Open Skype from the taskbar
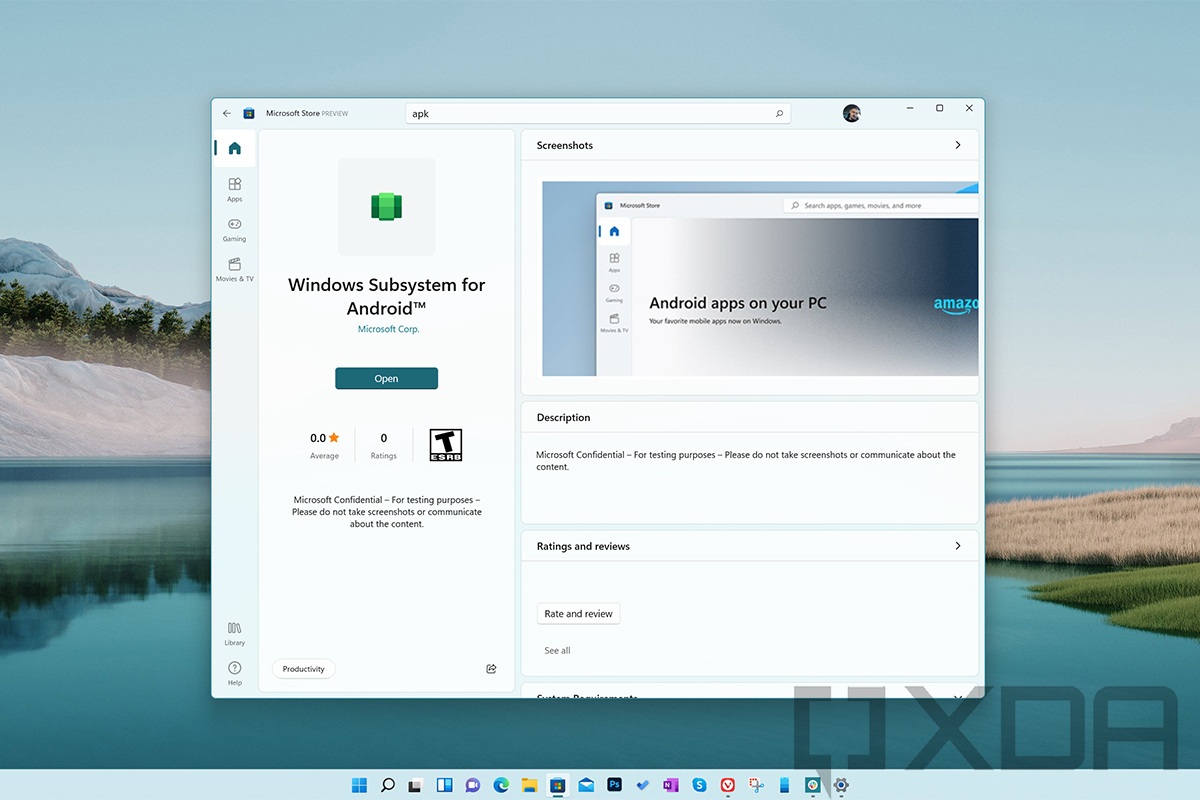 pyautogui.click(x=699, y=785)
